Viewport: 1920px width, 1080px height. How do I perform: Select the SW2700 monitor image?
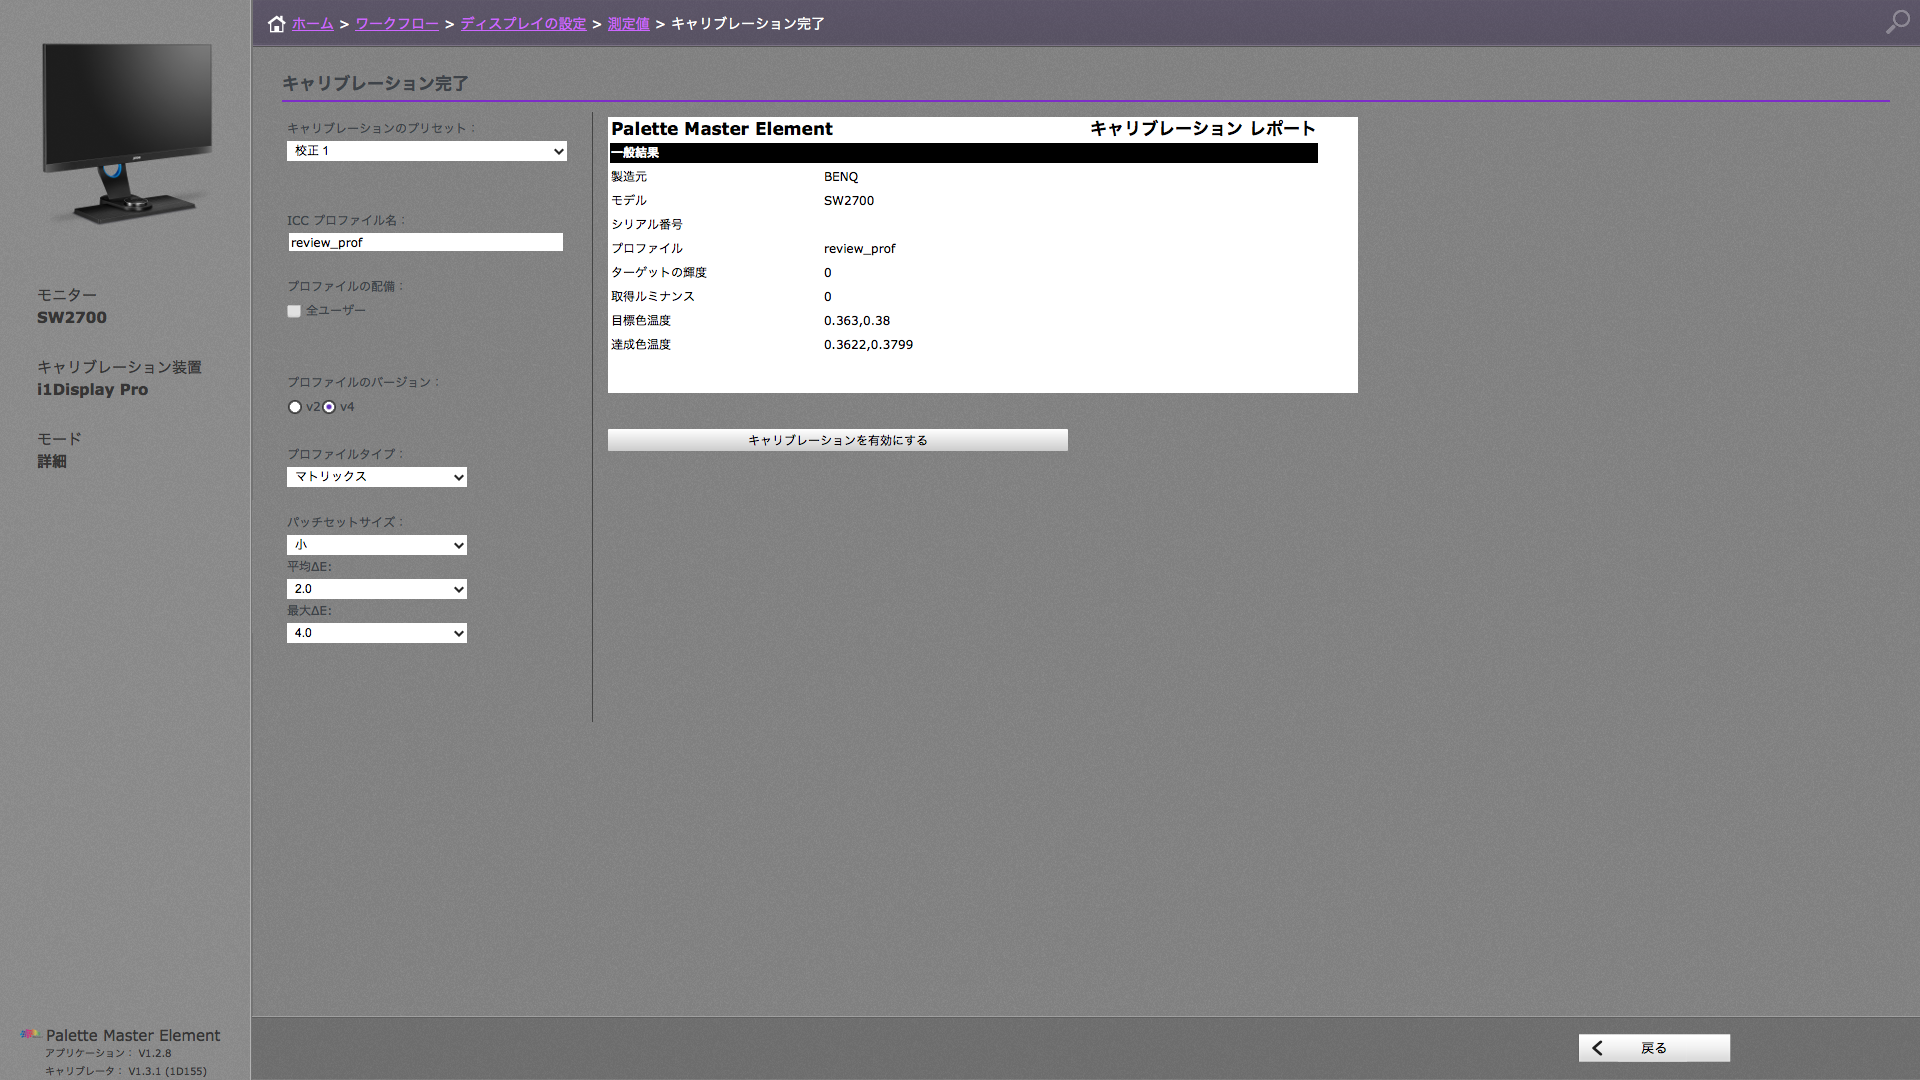coord(127,133)
